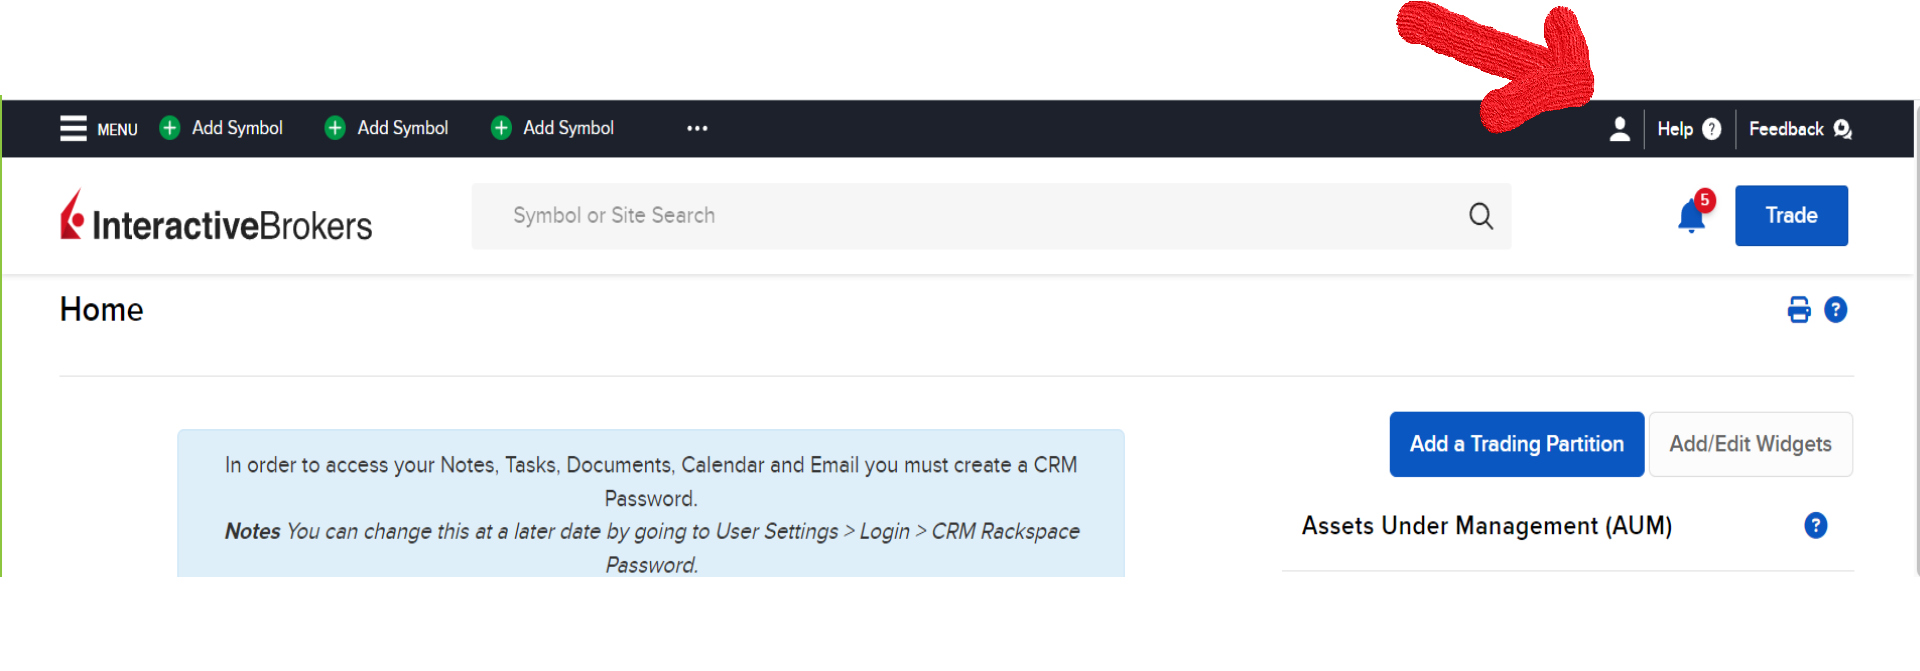Click the Feedback speech bubble icon

click(1842, 129)
